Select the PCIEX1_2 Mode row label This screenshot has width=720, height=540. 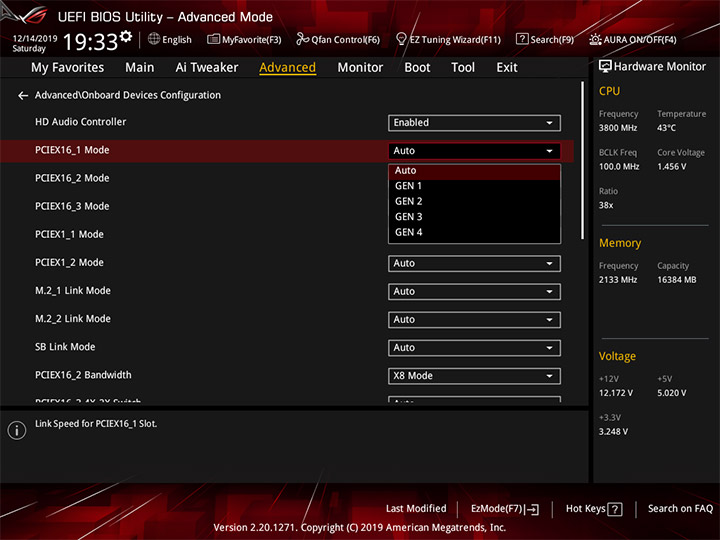69,263
